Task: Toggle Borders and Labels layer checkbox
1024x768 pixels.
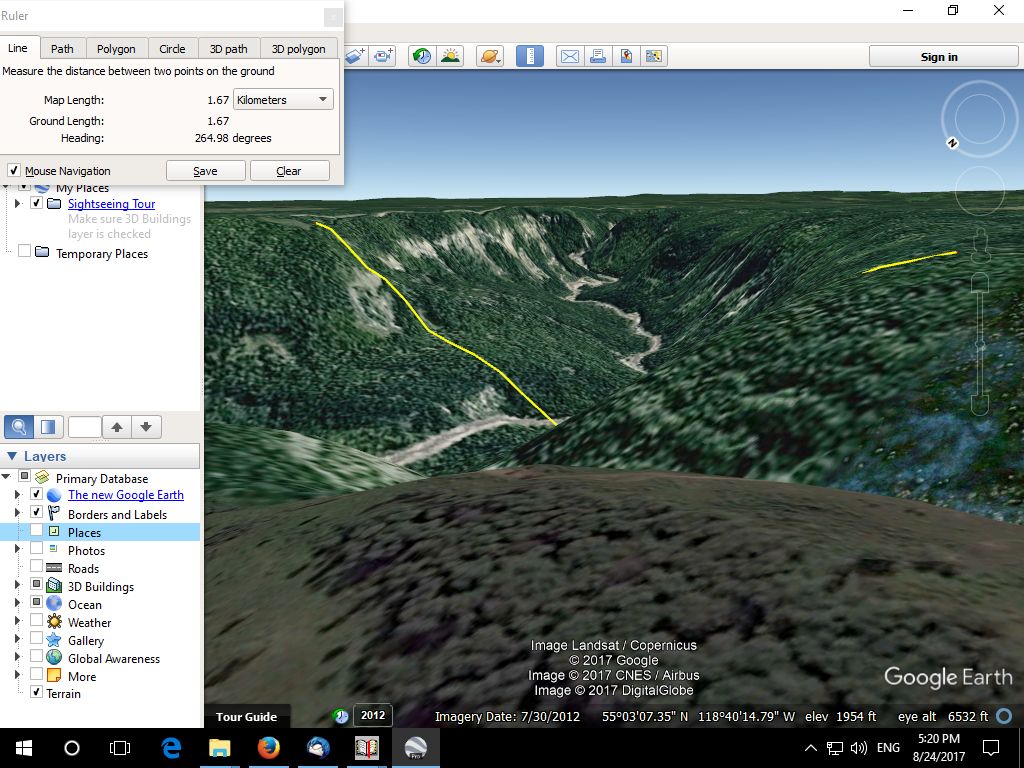Action: click(37, 512)
